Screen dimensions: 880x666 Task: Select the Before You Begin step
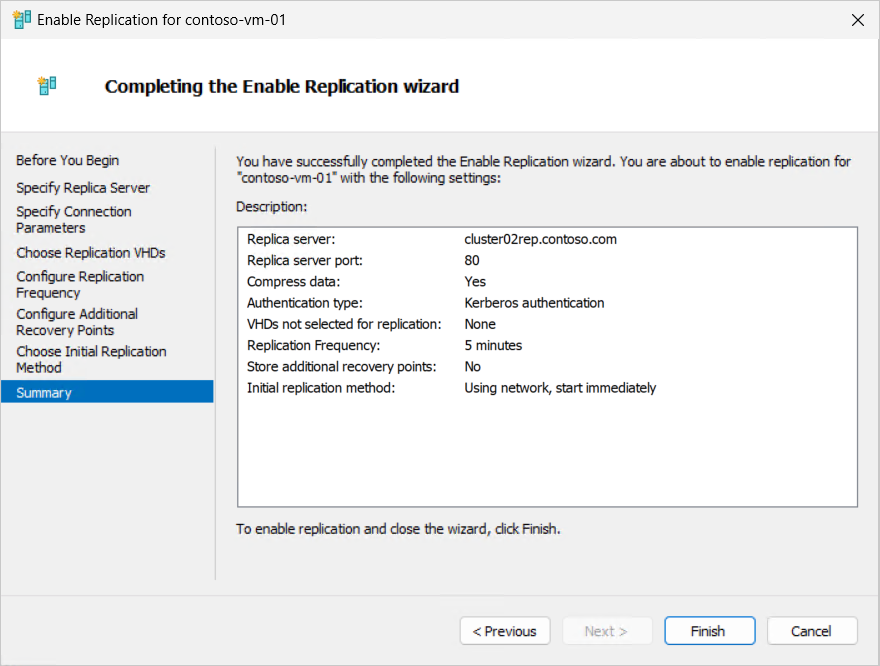67,160
